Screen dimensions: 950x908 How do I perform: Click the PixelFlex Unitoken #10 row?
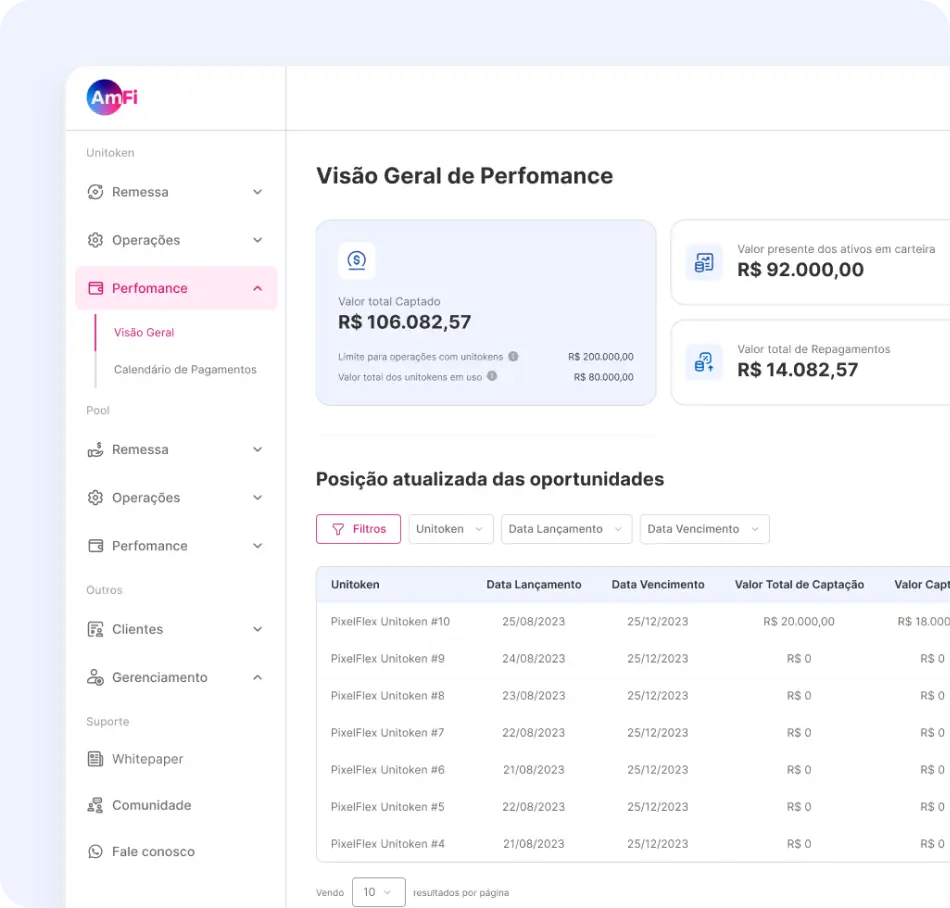[x=390, y=621]
